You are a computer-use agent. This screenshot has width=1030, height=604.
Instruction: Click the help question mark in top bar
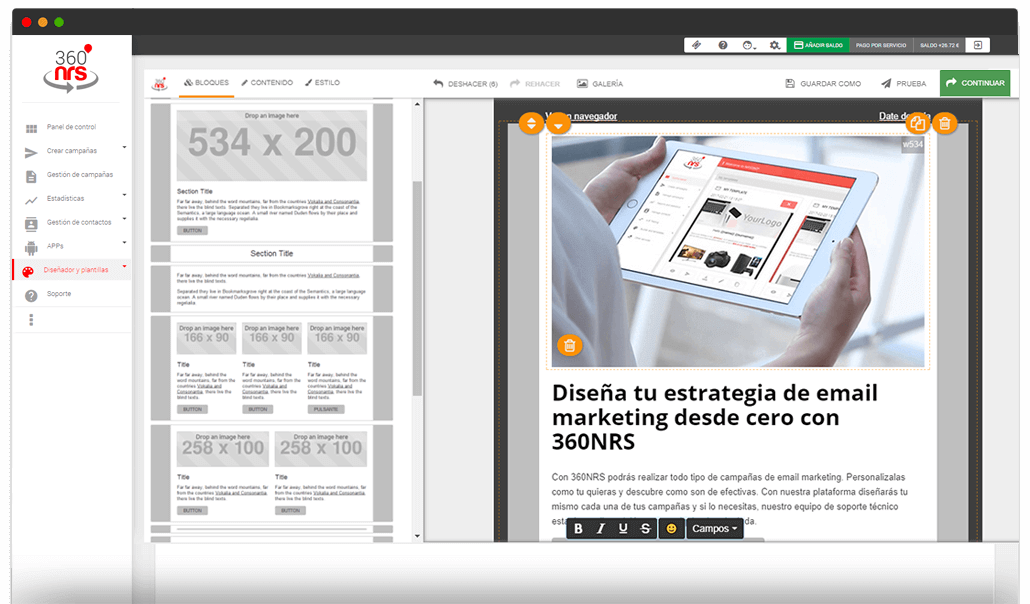pos(723,45)
